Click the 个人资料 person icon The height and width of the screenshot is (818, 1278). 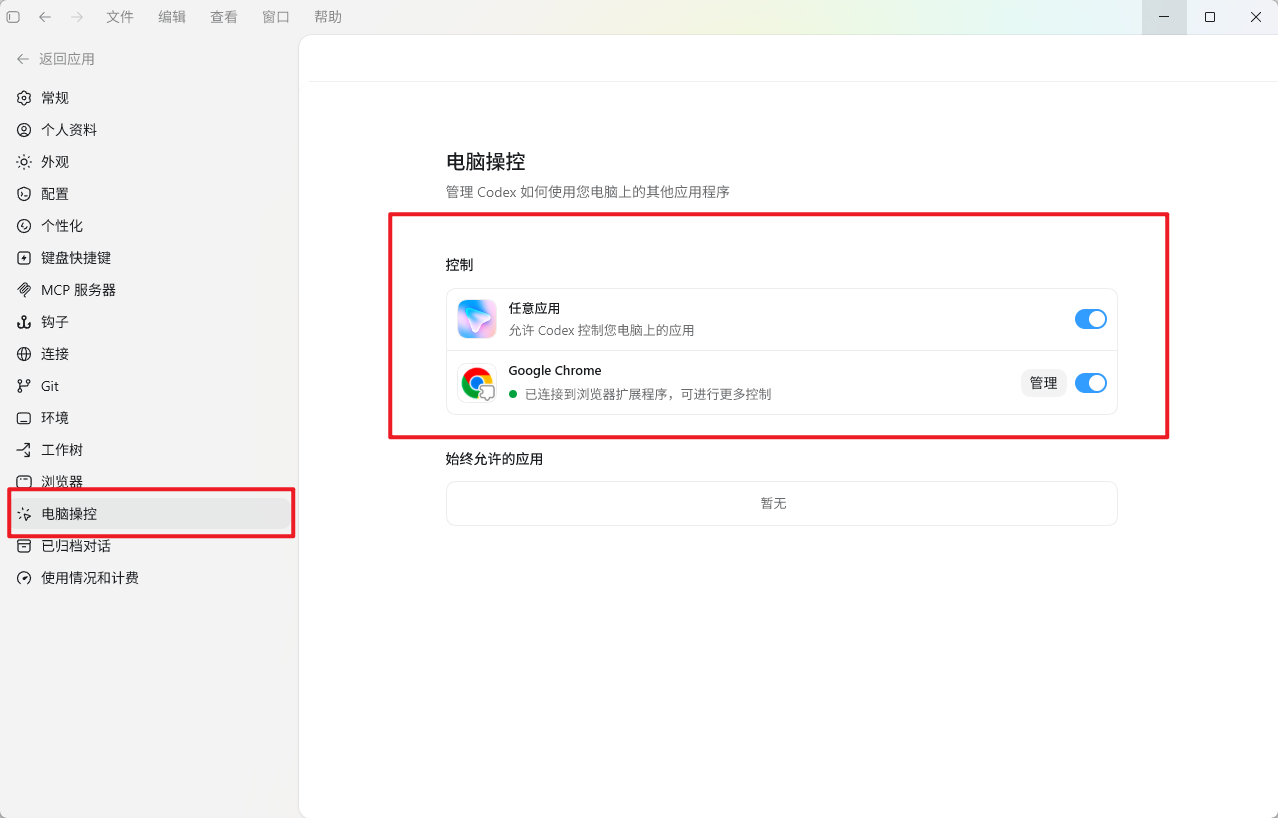tap(24, 130)
